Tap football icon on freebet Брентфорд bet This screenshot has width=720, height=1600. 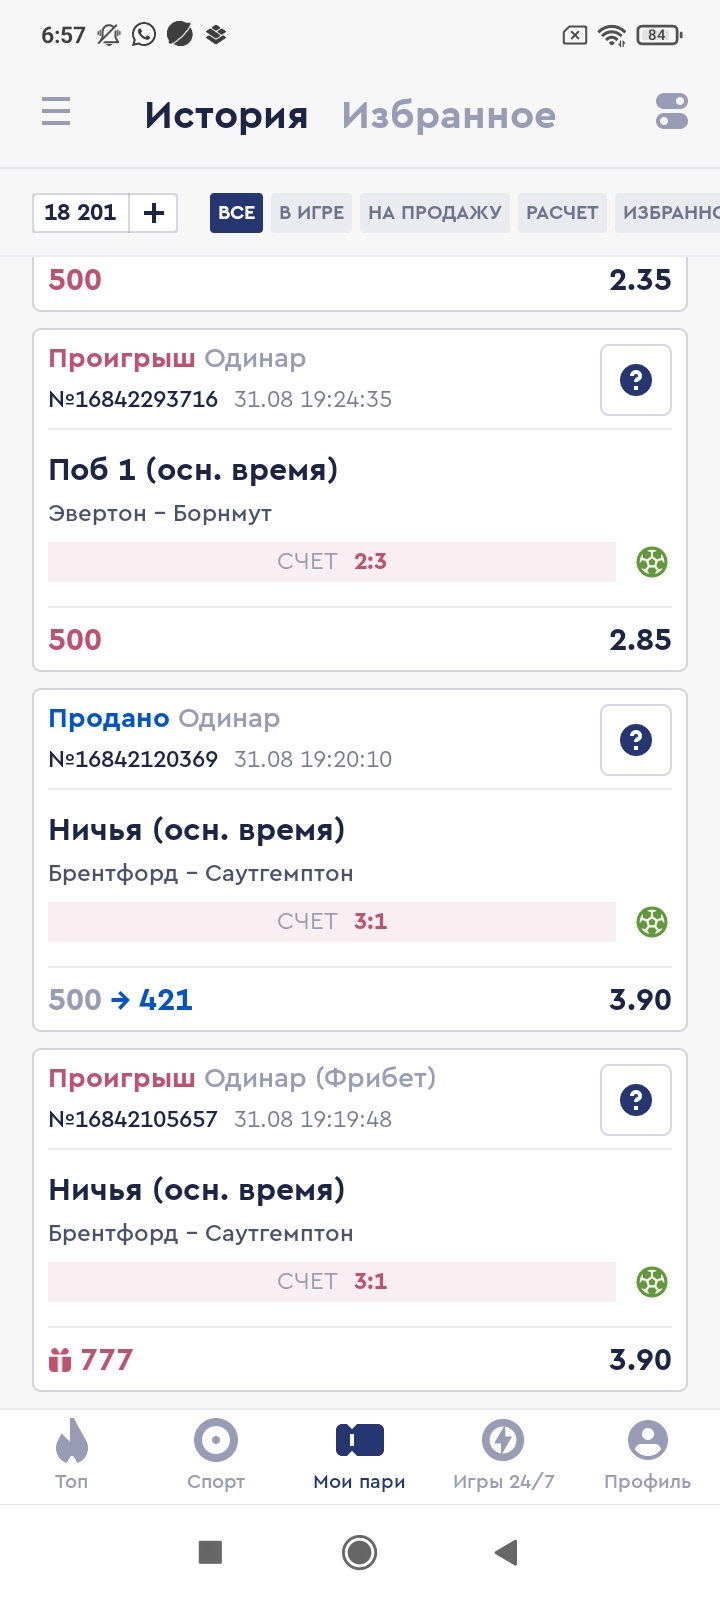[x=652, y=1282]
